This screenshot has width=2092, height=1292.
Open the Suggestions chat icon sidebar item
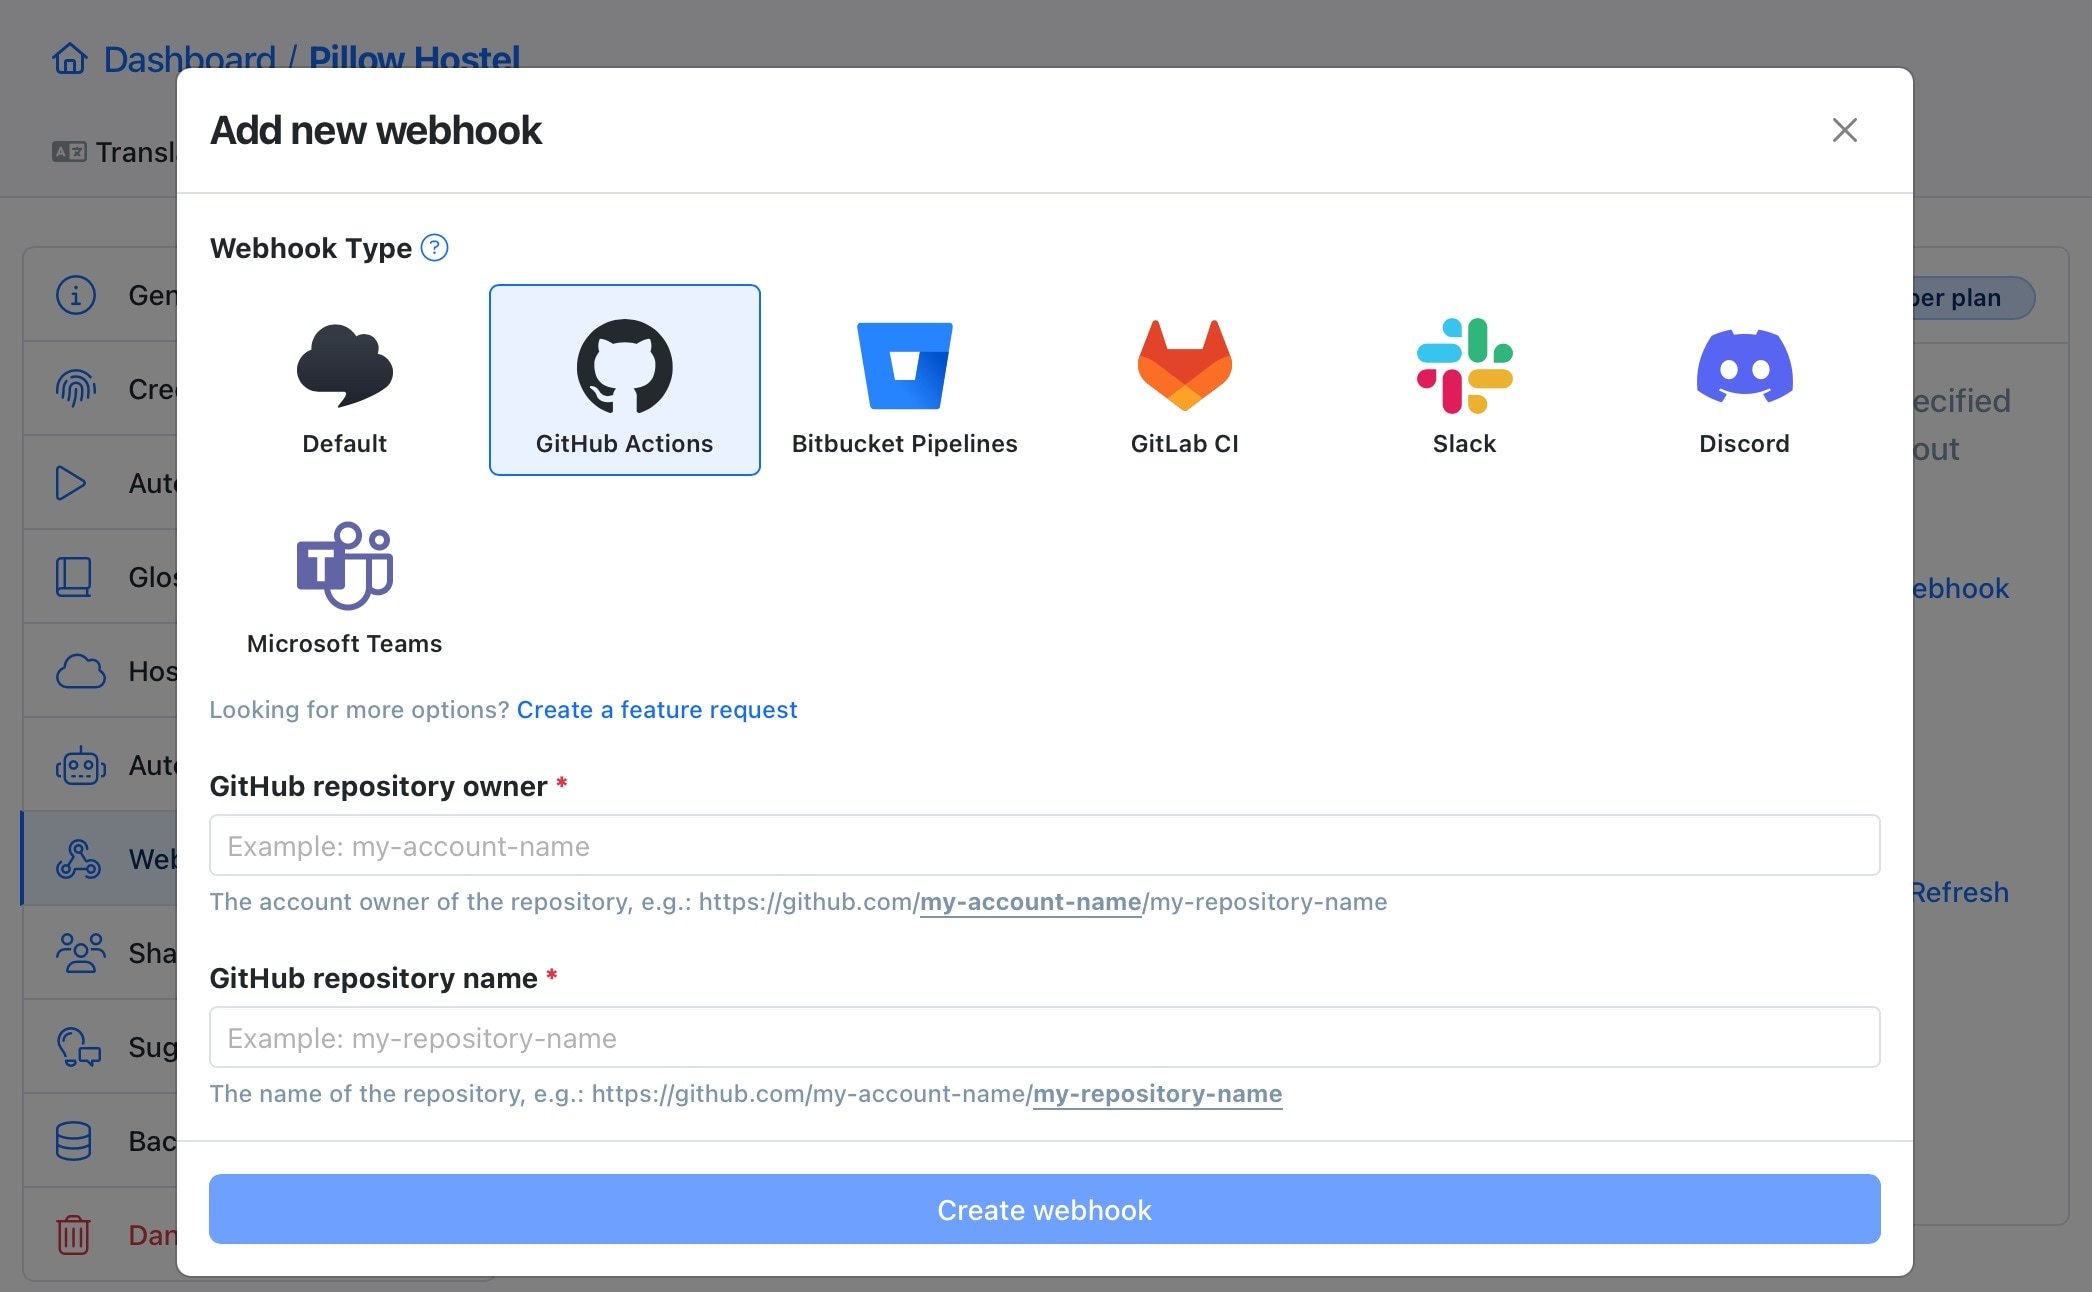pyautogui.click(x=79, y=1047)
